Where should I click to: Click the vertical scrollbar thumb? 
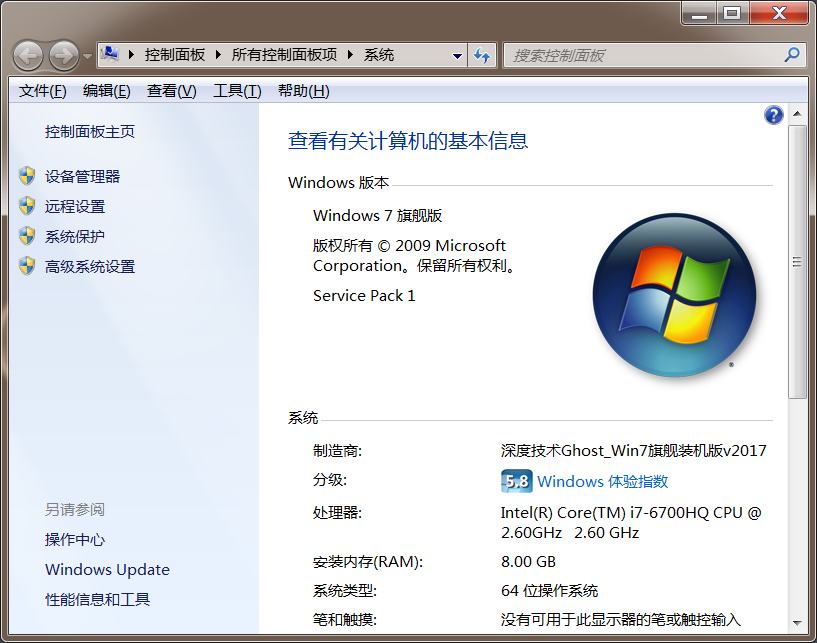coord(797,262)
